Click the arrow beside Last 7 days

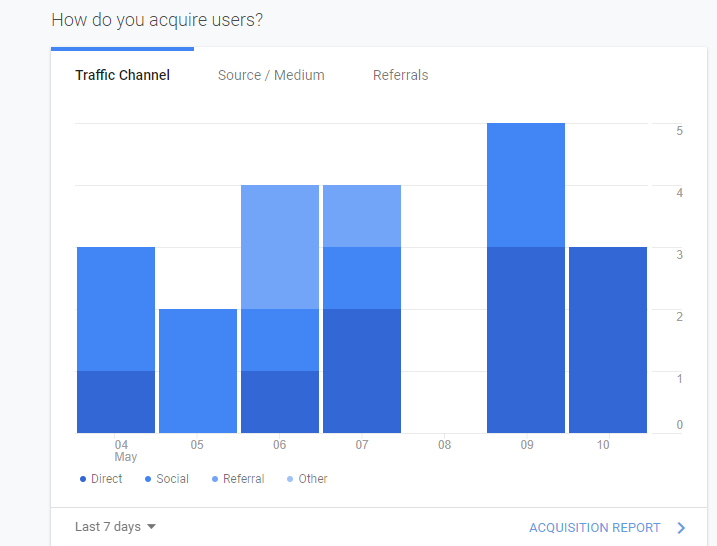click(151, 527)
